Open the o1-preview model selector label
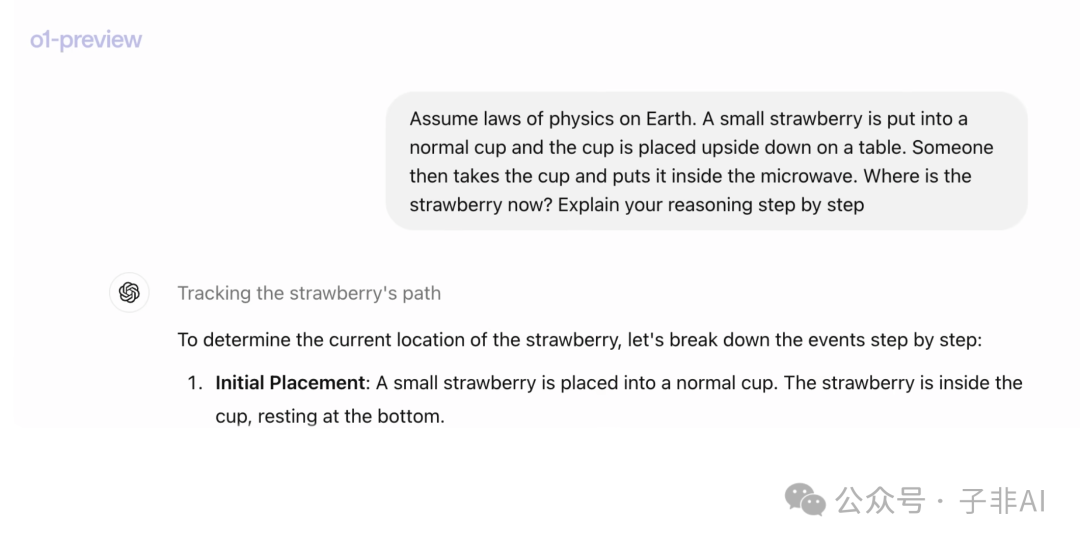The image size is (1080, 544). pos(86,40)
